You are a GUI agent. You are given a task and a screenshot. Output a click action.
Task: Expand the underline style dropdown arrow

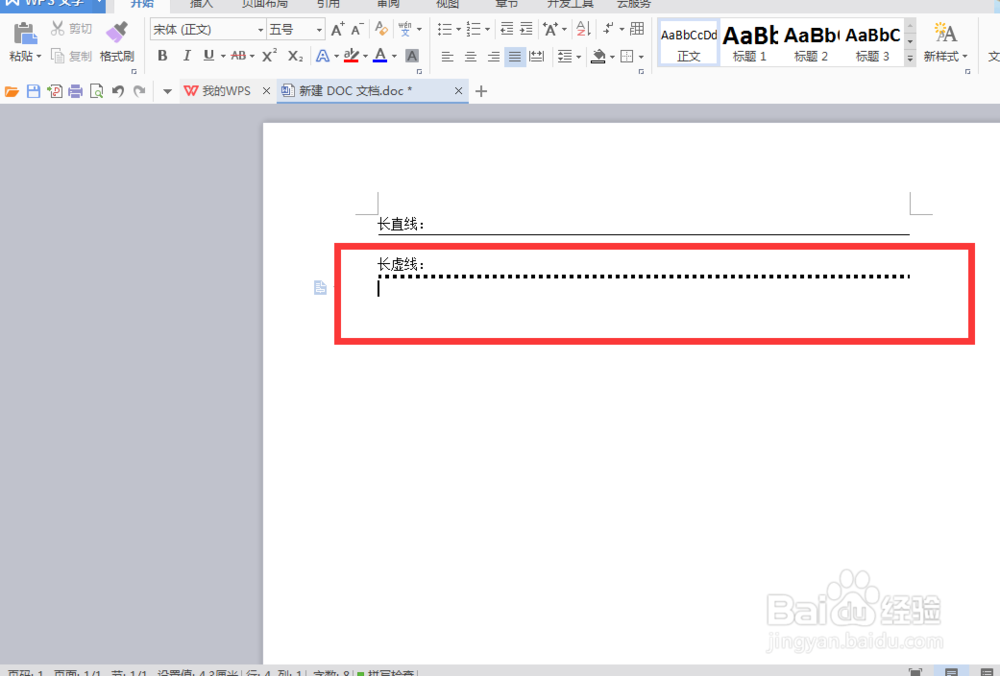[223, 56]
